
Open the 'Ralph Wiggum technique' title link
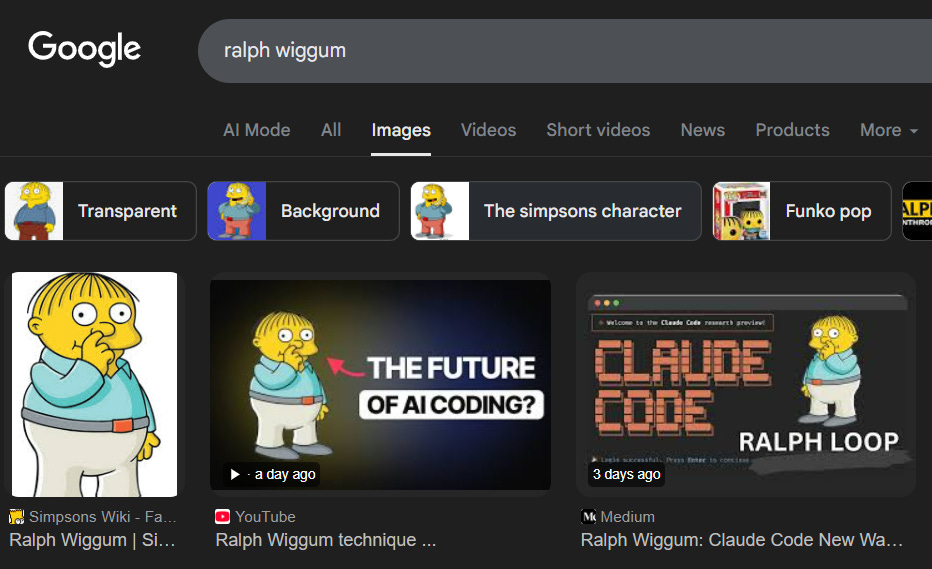326,540
